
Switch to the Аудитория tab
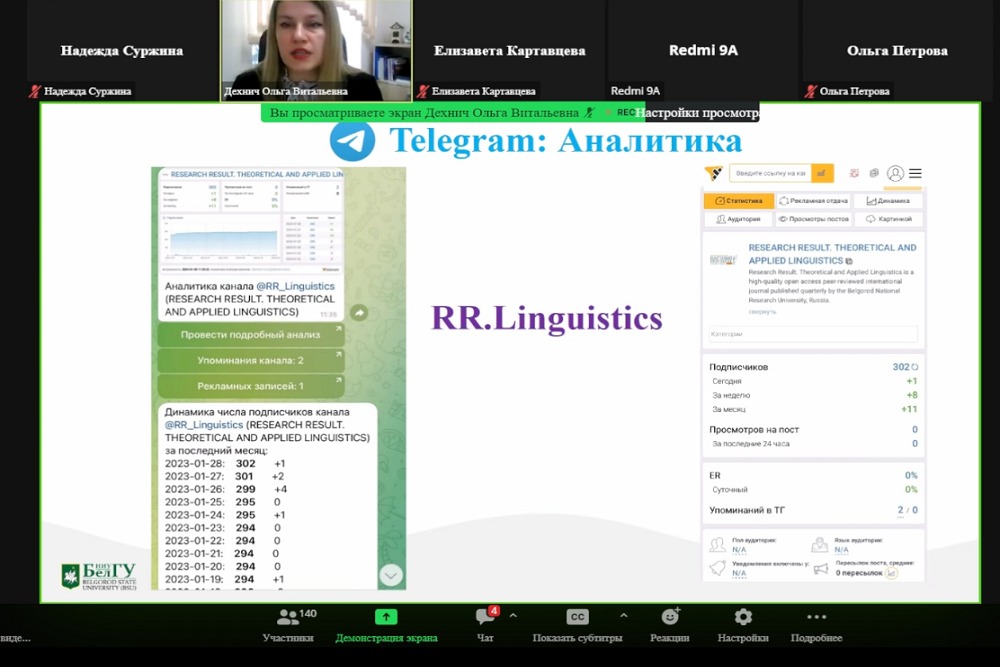739,219
